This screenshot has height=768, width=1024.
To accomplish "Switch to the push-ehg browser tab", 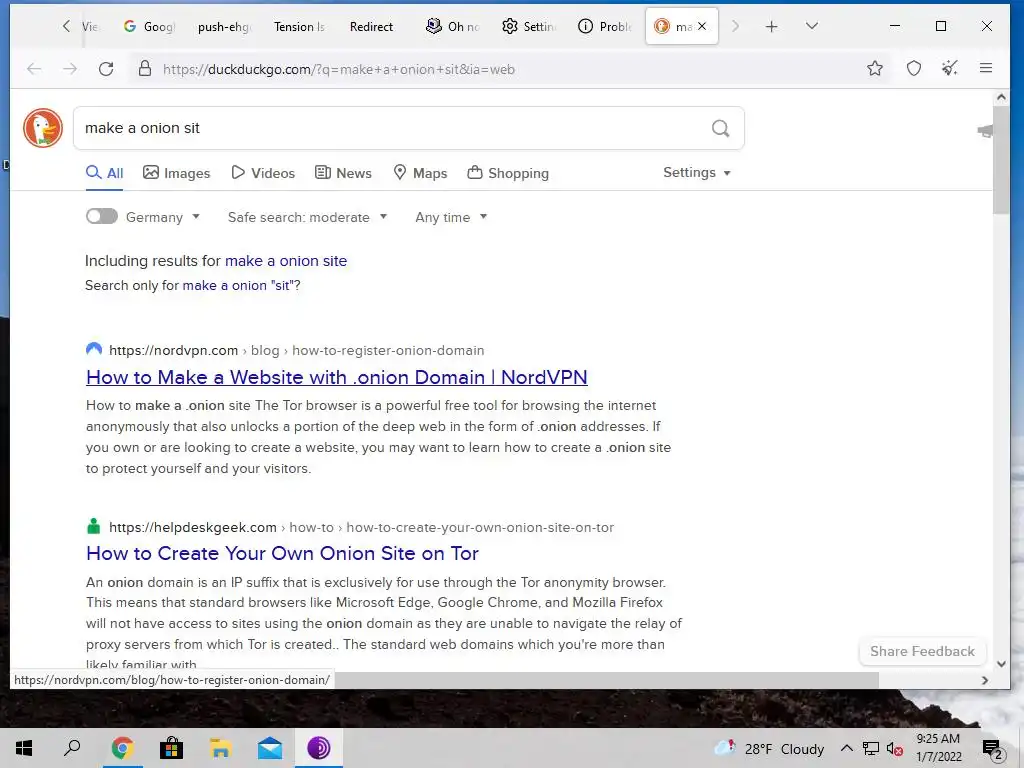I will click(224, 26).
